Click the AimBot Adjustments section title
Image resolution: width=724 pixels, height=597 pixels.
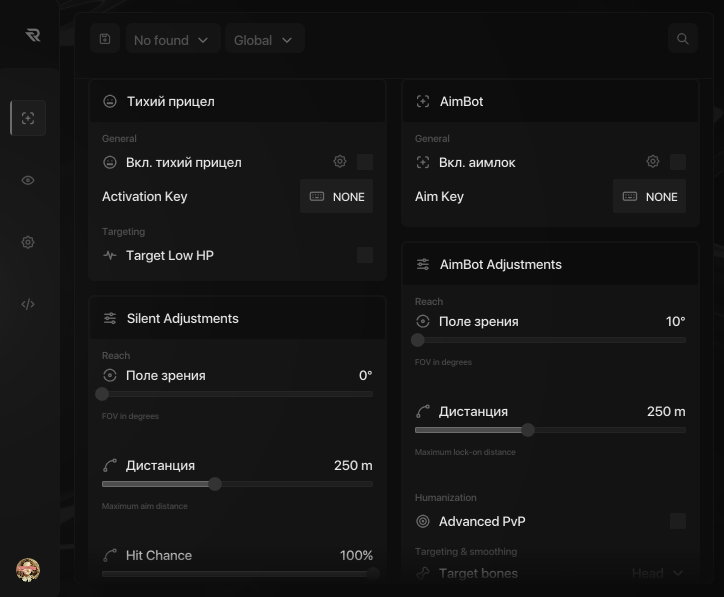click(x=501, y=265)
